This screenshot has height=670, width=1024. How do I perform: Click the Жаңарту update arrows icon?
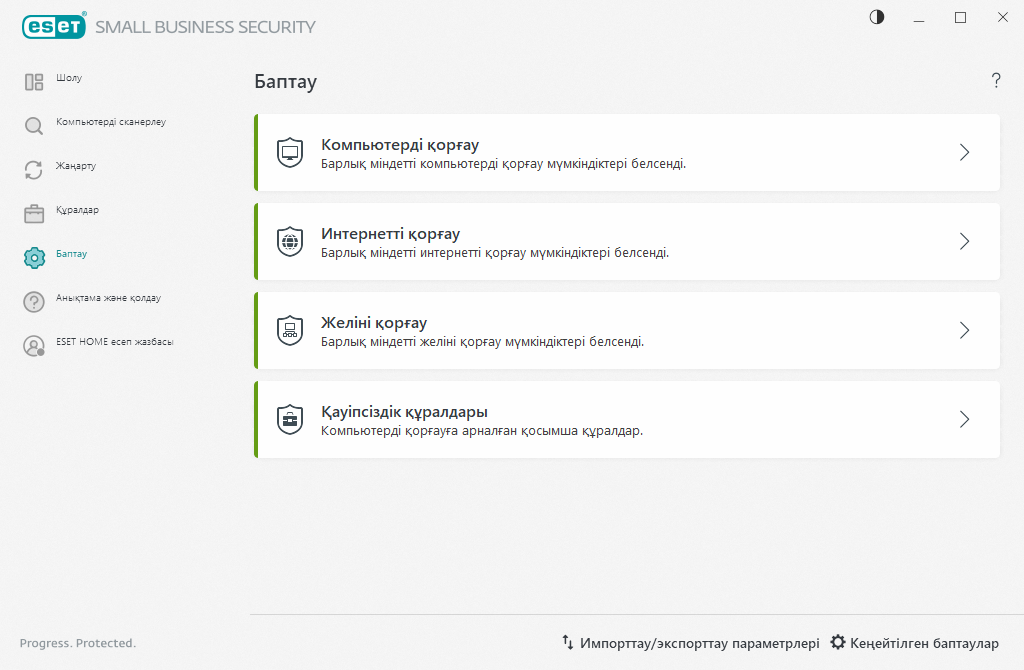pos(34,170)
